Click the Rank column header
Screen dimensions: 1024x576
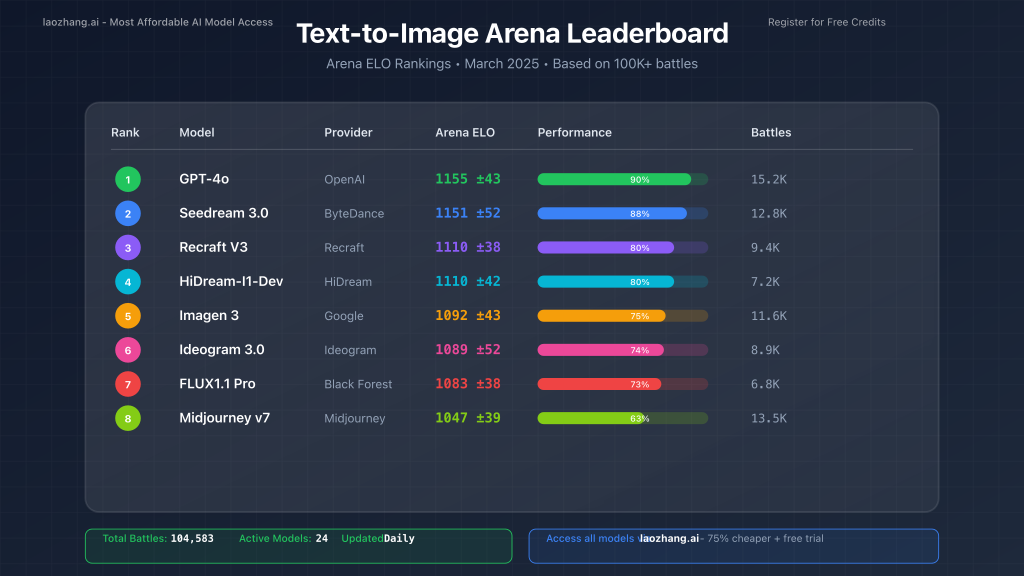(125, 133)
